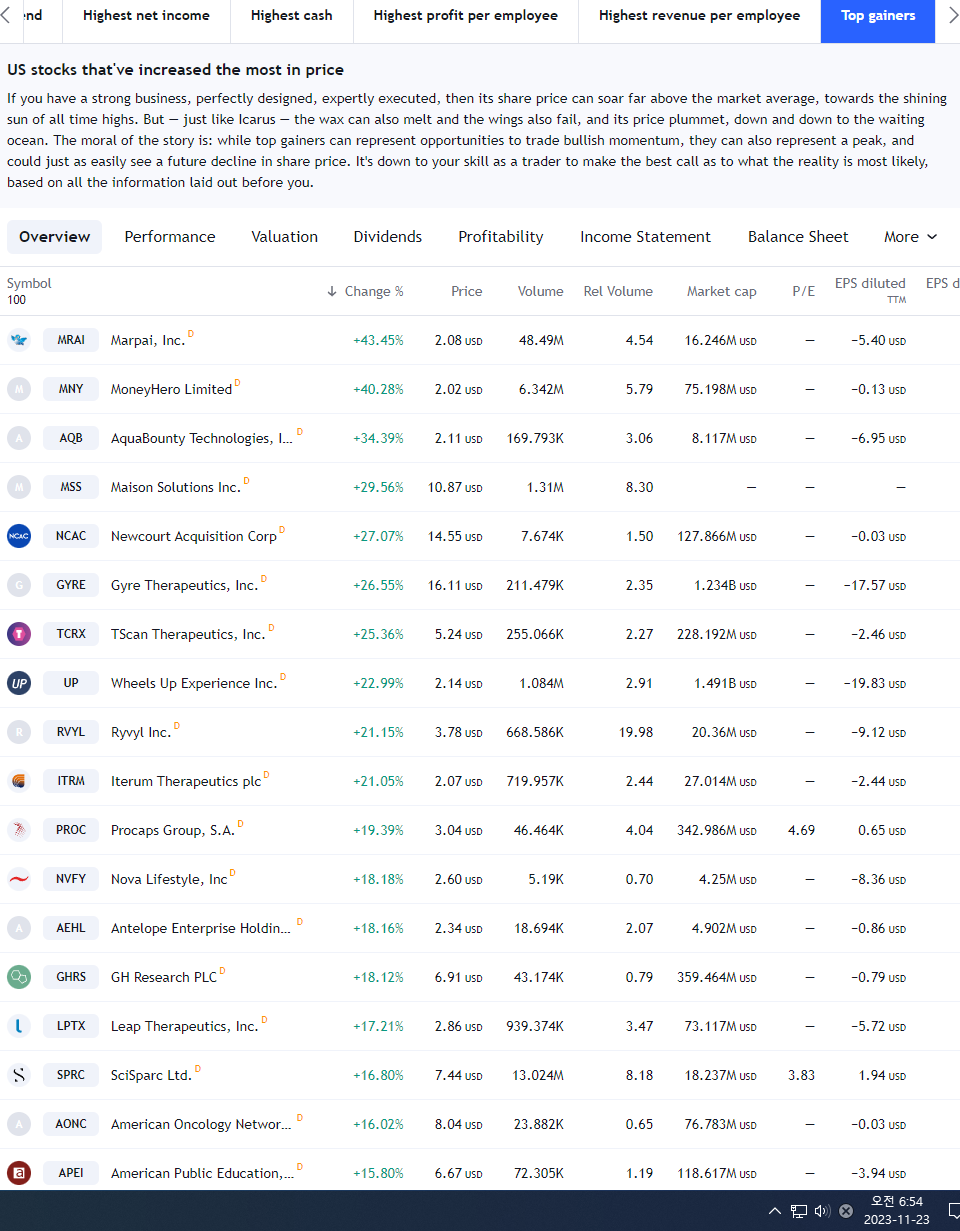The width and height of the screenshot is (960, 1231).
Task: Click the 19.98 relative volume value
Action: (636, 732)
